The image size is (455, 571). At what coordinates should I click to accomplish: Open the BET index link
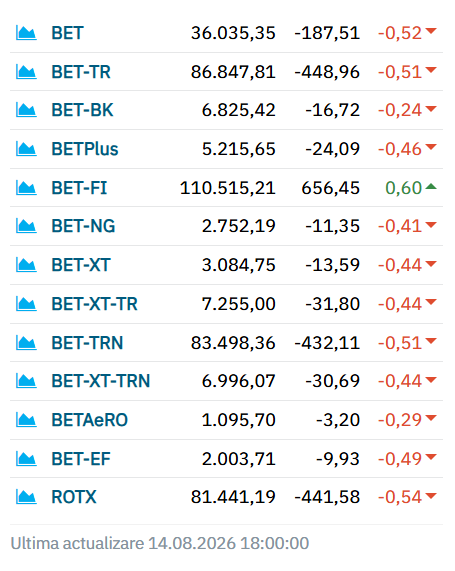67,33
